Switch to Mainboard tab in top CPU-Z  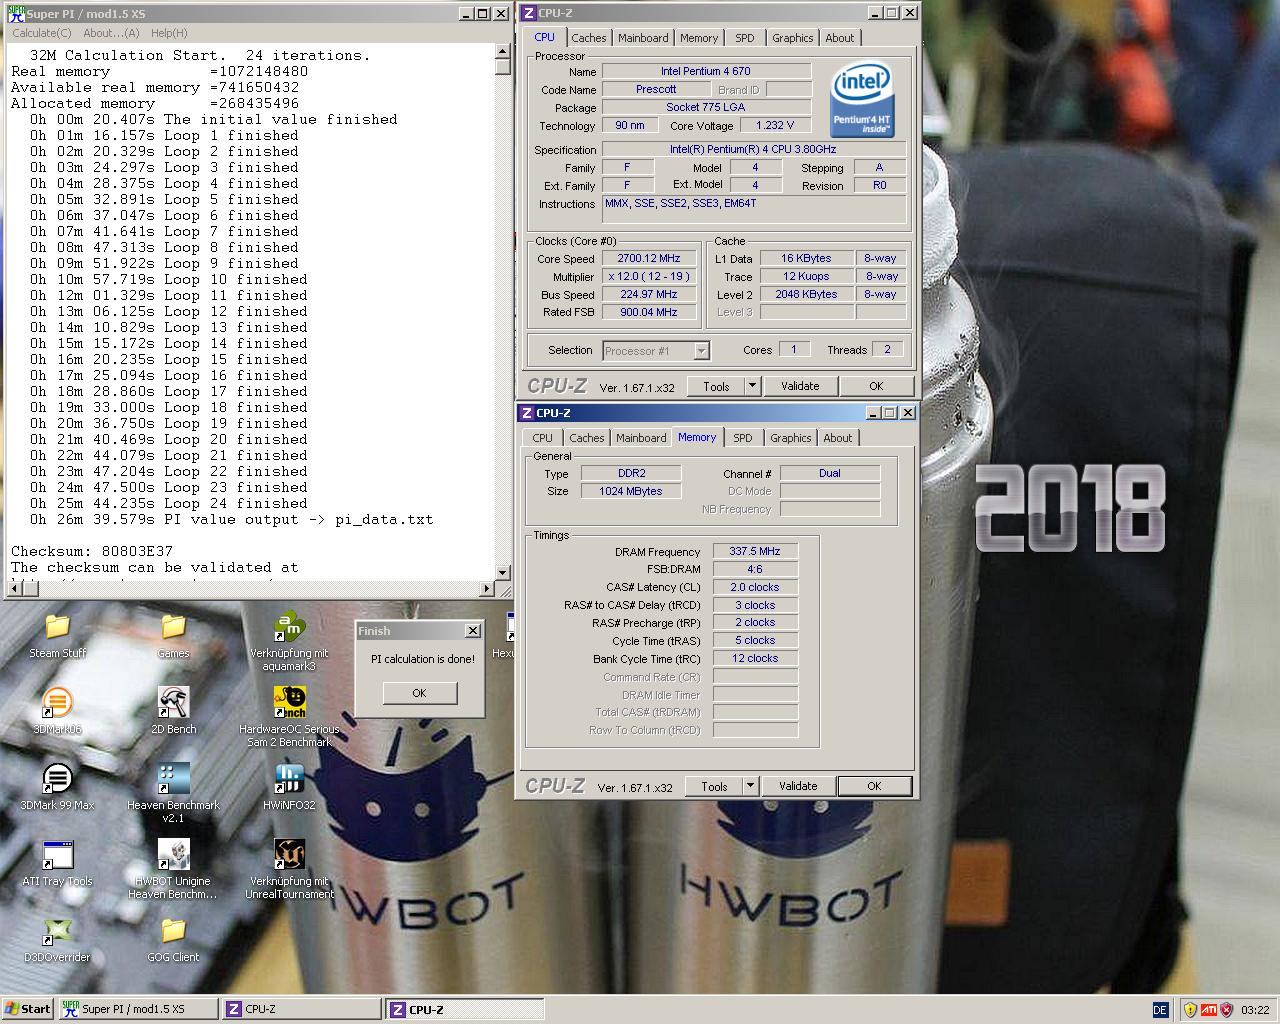tap(643, 38)
